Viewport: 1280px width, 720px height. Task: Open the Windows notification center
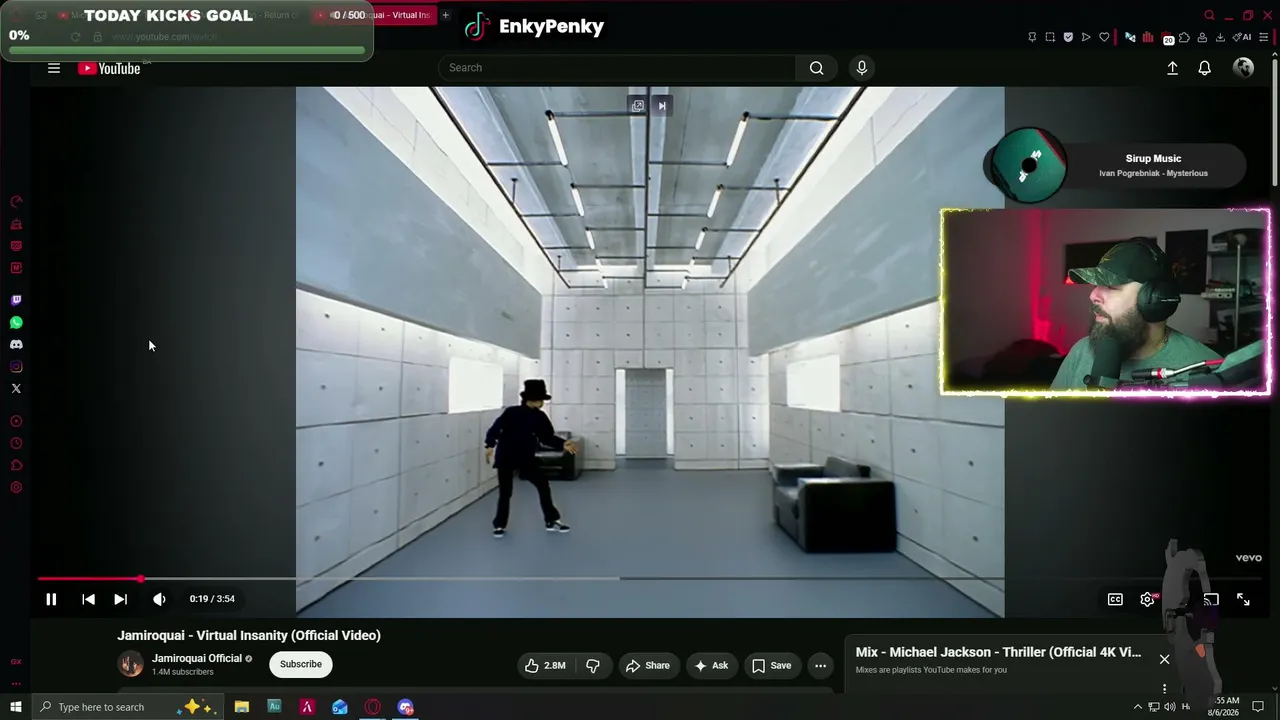click(1258, 707)
